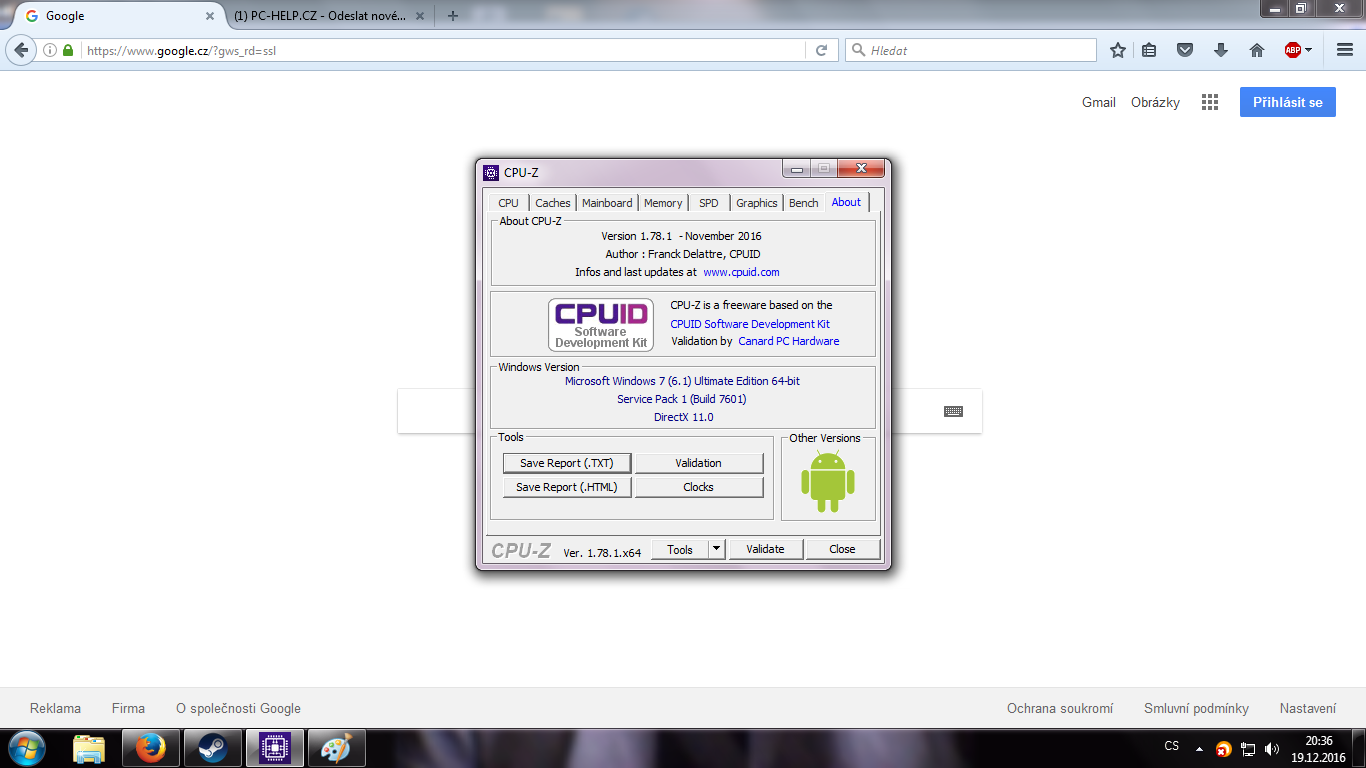Click the Pocket icon in toolbar
Image resolution: width=1366 pixels, height=768 pixels.
click(1185, 50)
